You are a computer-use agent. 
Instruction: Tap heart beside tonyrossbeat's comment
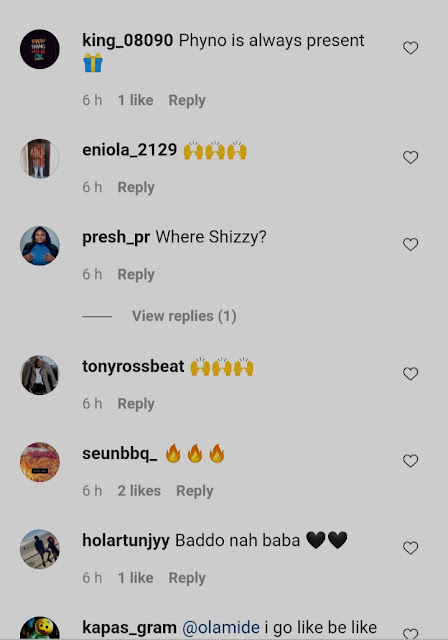pyautogui.click(x=410, y=373)
